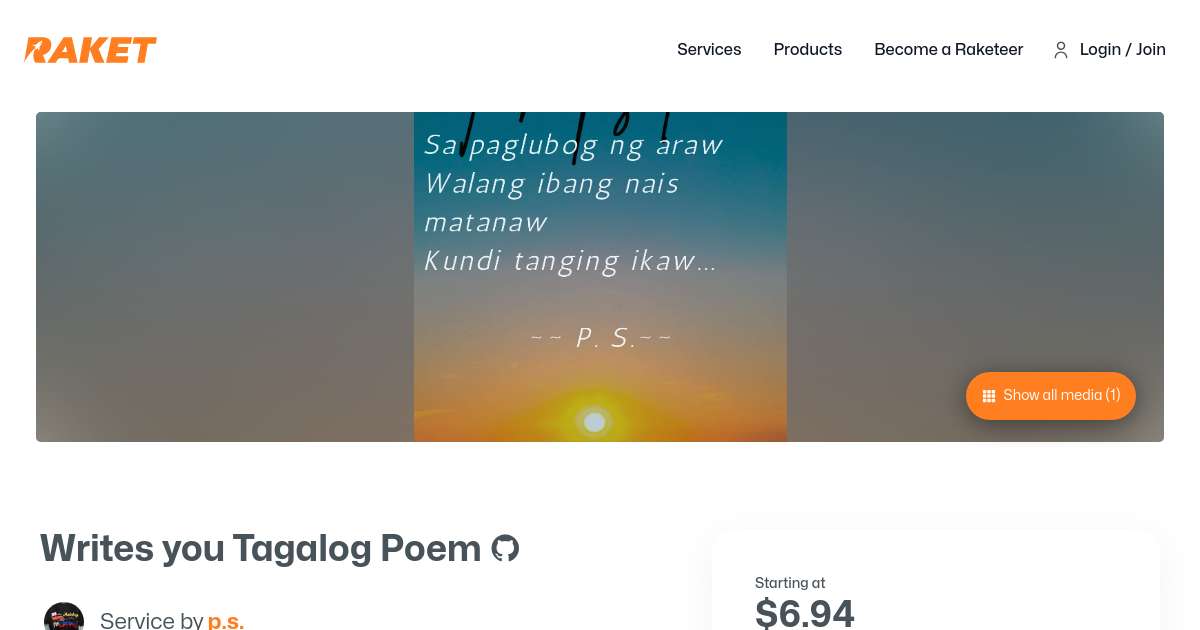Open the Products menu
The image size is (1200, 630).
coord(807,50)
